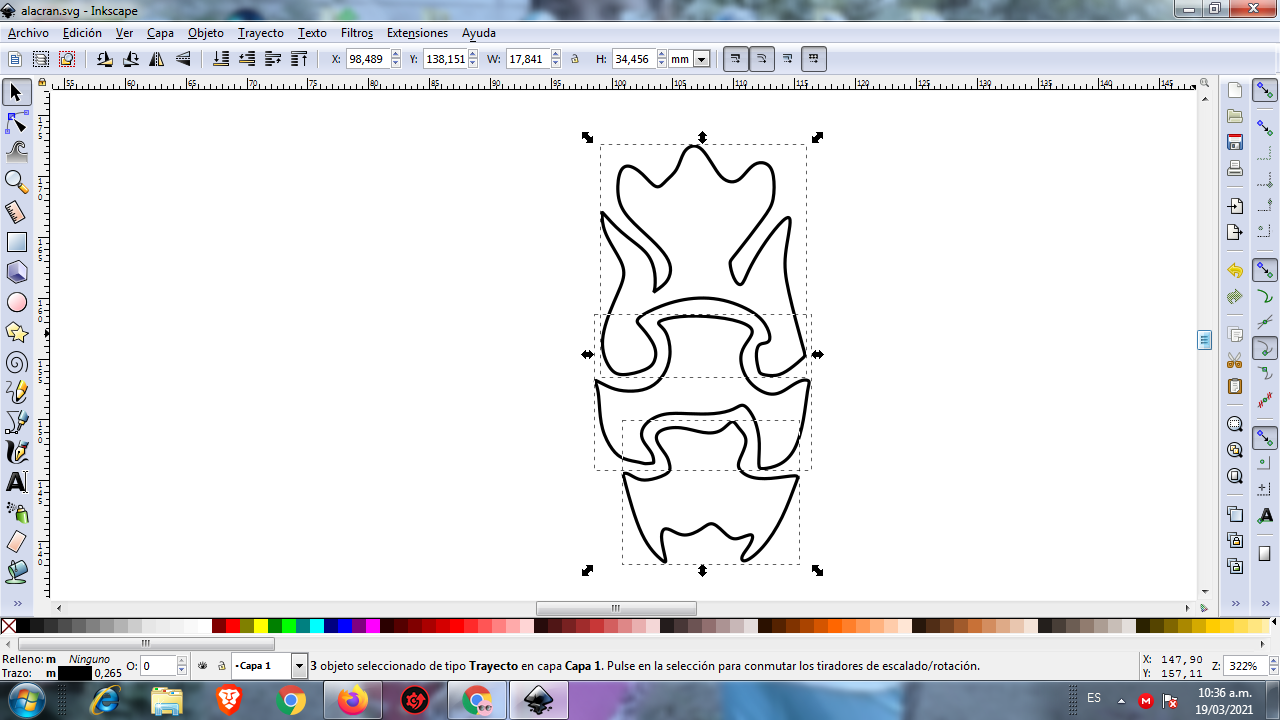The width and height of the screenshot is (1280, 720).
Task: Select the Rectangle tool
Action: point(16,242)
